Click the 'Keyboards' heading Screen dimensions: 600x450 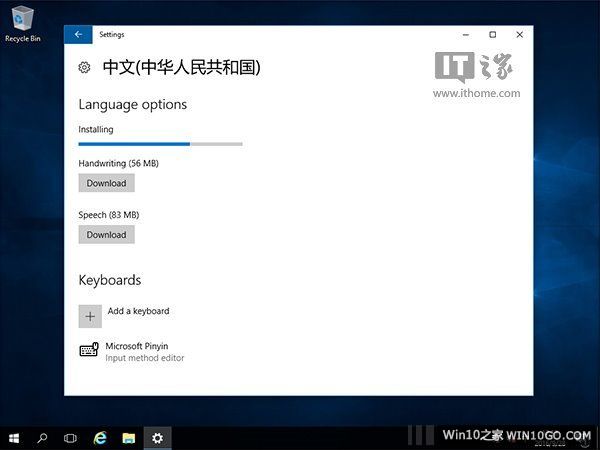click(110, 280)
